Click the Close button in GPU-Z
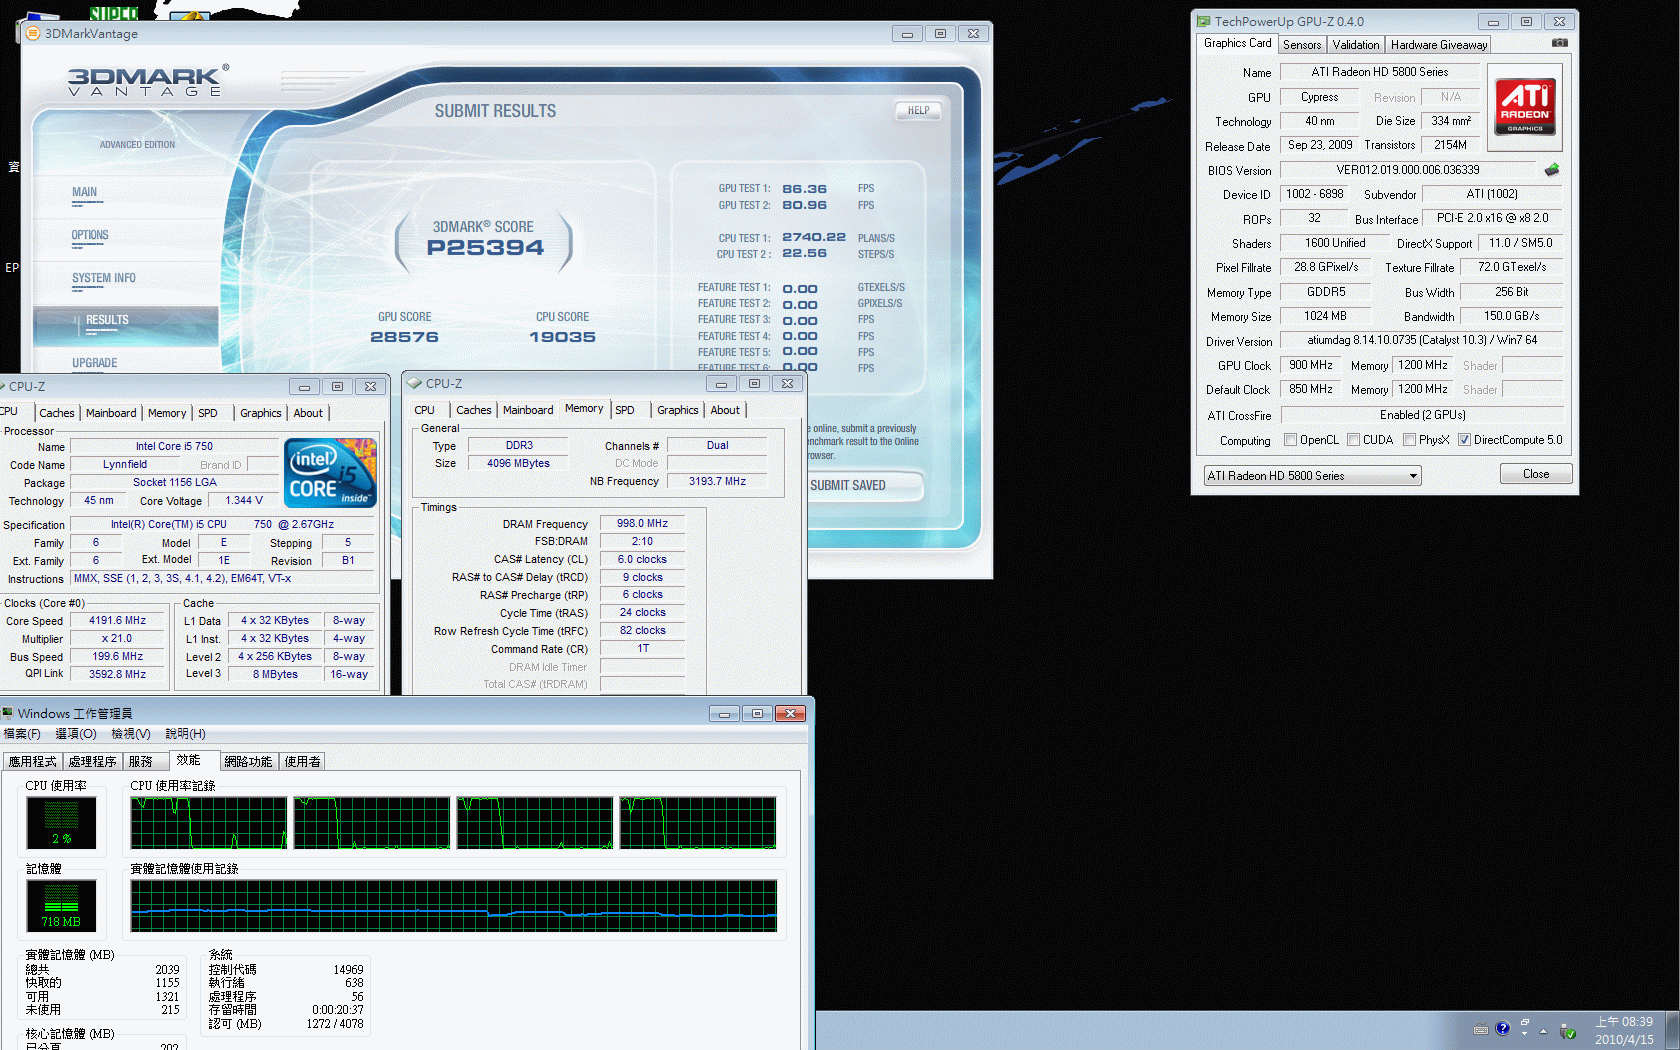The height and width of the screenshot is (1050, 1680). tap(1536, 474)
